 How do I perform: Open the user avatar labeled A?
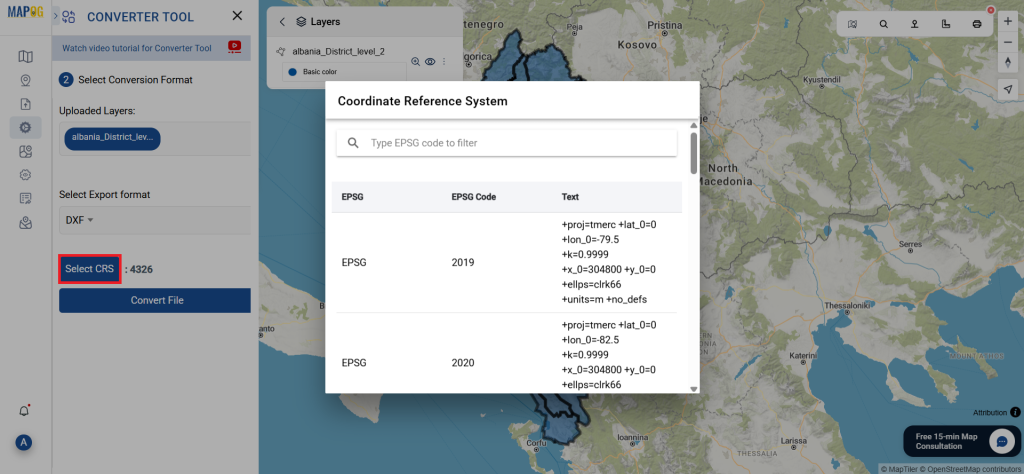coord(24,443)
